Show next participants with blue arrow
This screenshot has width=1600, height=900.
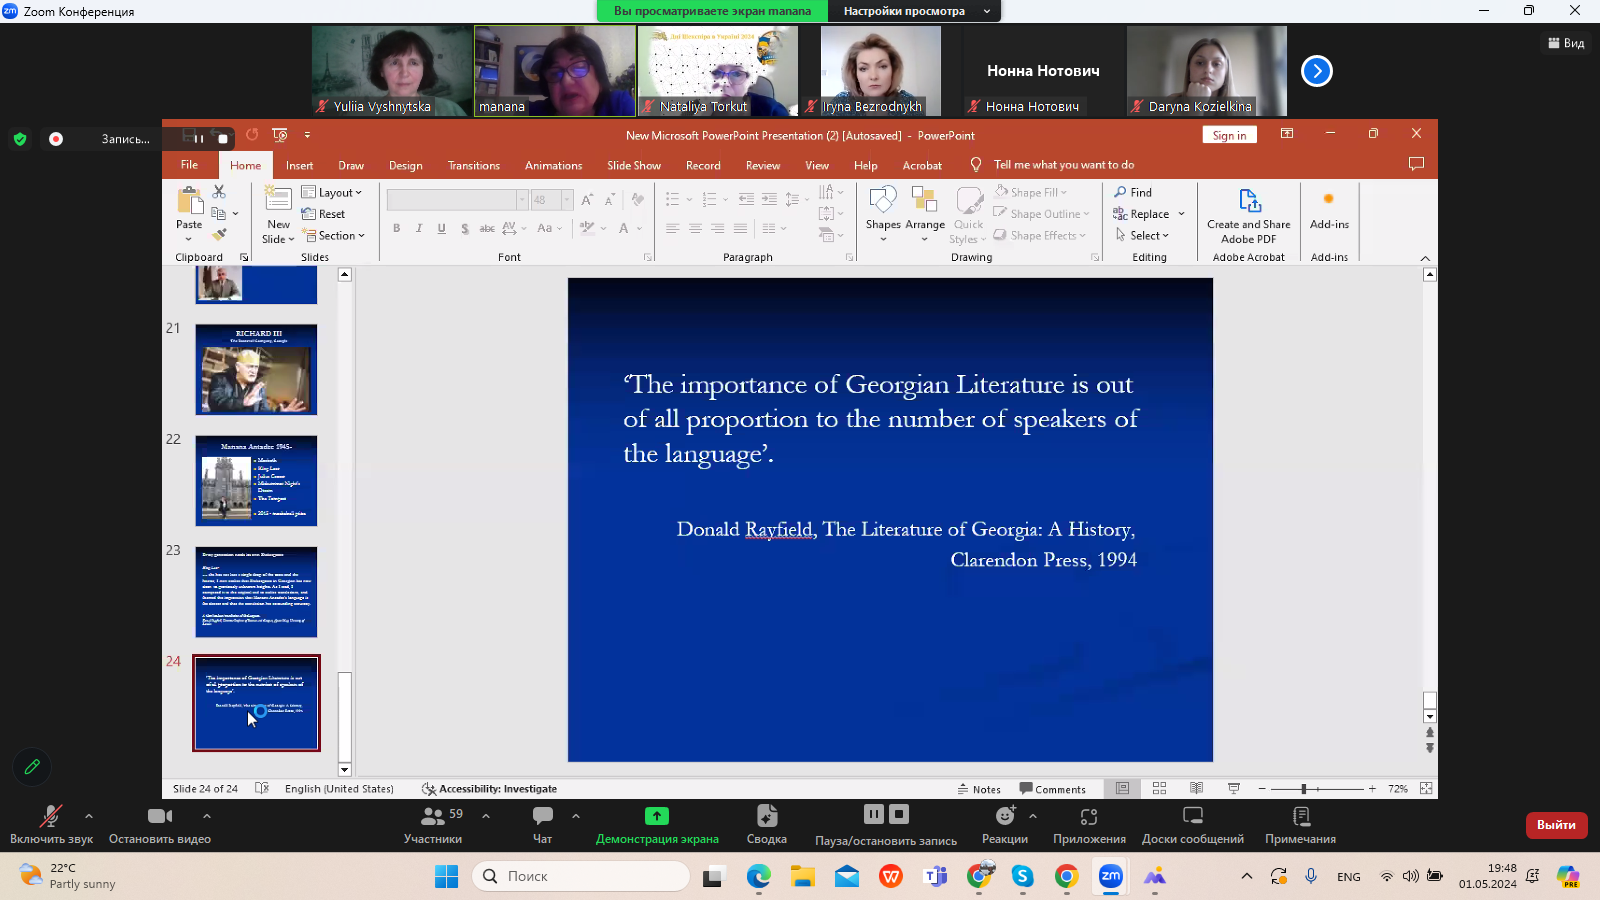point(1316,71)
